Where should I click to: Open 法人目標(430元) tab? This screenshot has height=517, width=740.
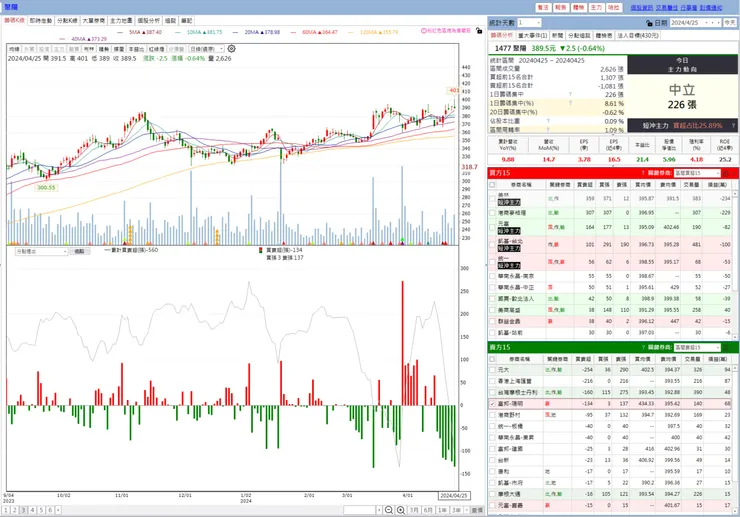[x=638, y=35]
